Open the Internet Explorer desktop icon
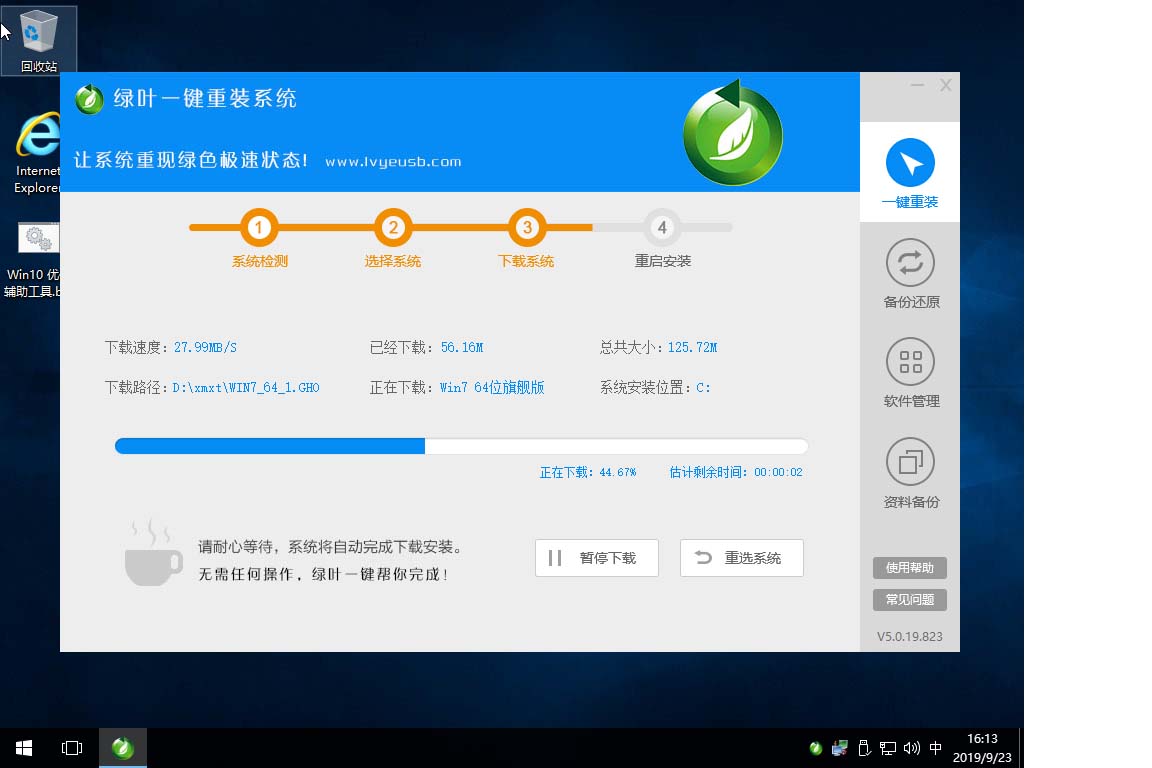This screenshot has height=768, width=1152. pos(37,153)
